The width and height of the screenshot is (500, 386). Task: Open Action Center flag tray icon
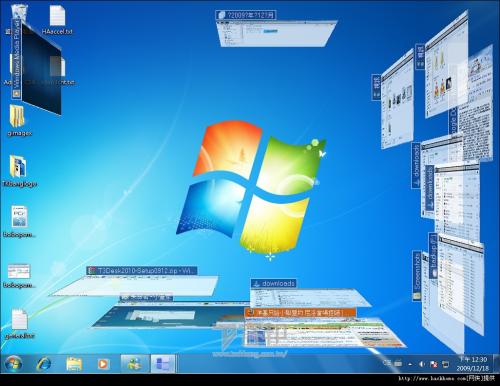click(x=434, y=364)
